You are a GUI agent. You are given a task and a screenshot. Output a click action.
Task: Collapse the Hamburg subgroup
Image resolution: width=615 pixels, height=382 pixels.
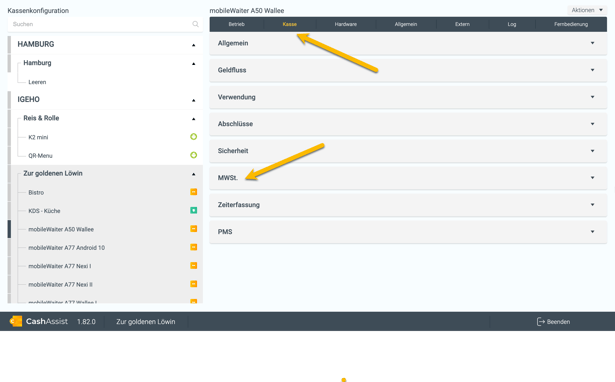[x=193, y=63]
